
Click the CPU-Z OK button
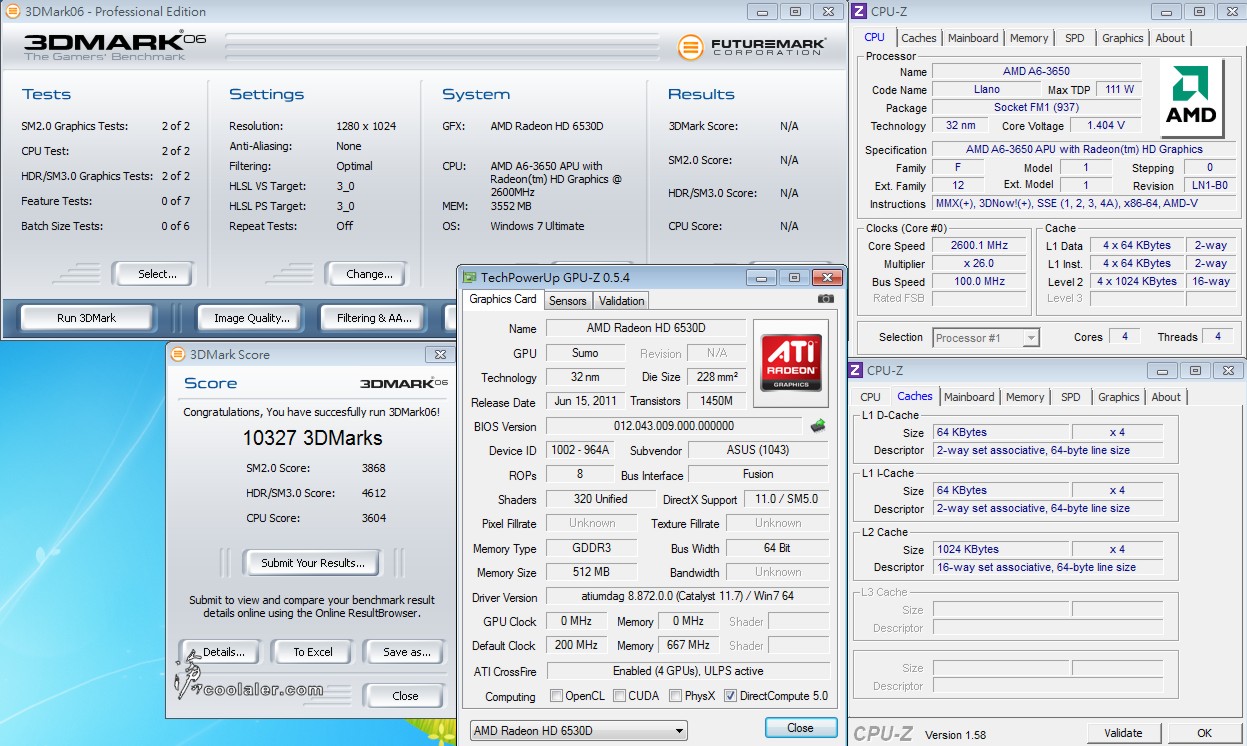1205,733
